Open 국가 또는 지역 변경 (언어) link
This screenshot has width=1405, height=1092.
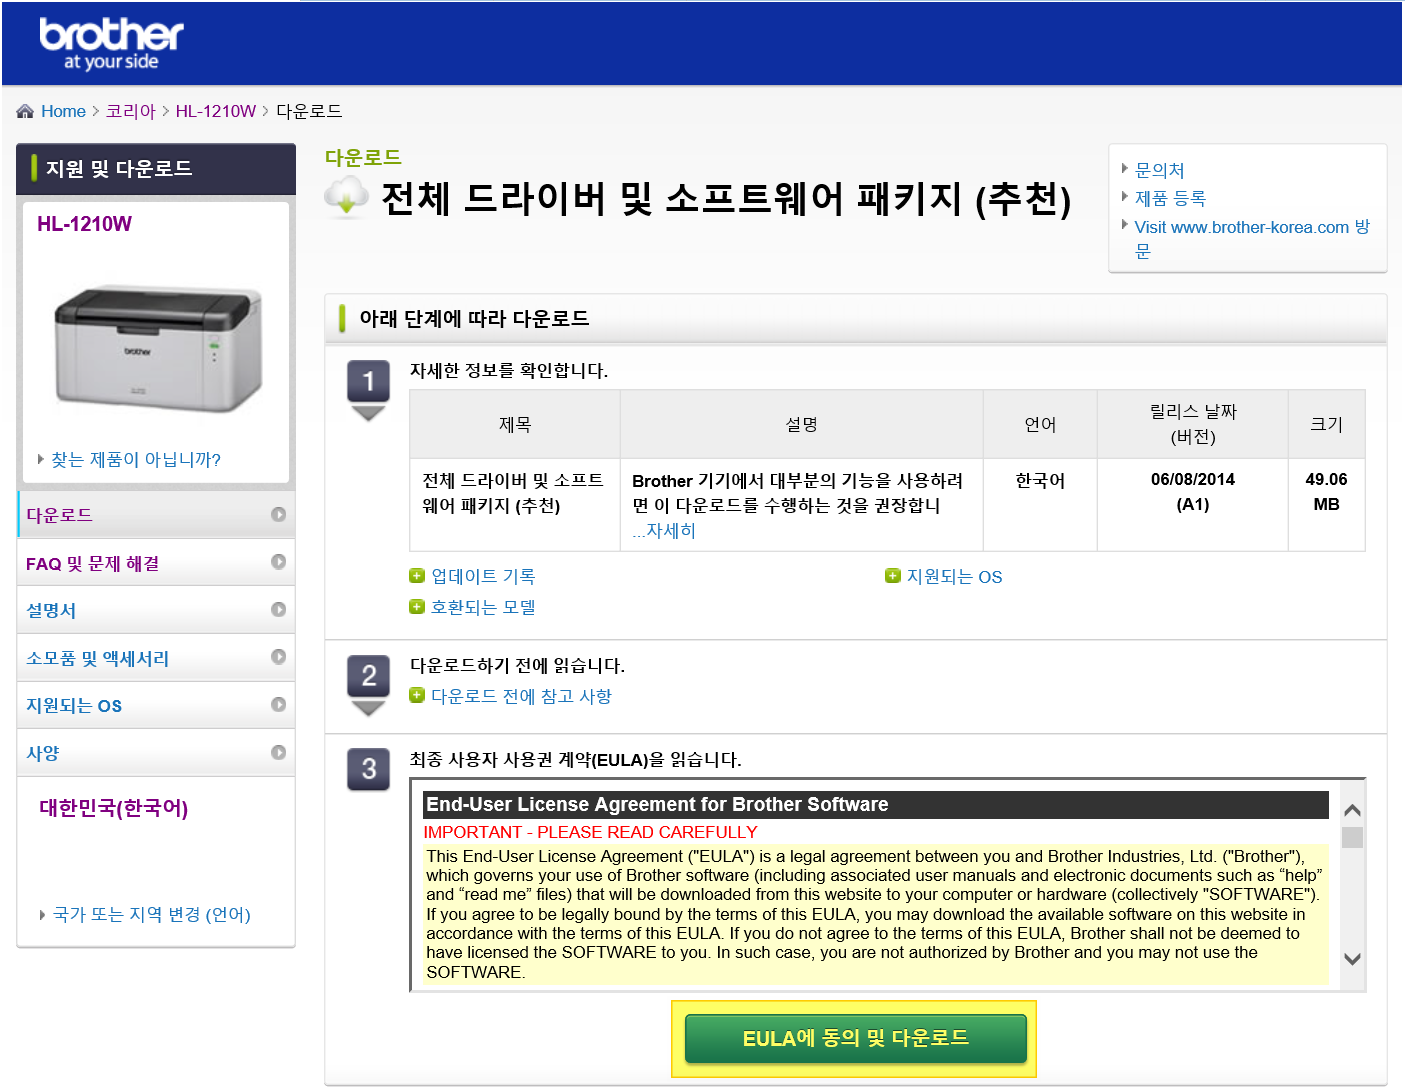click(x=151, y=914)
